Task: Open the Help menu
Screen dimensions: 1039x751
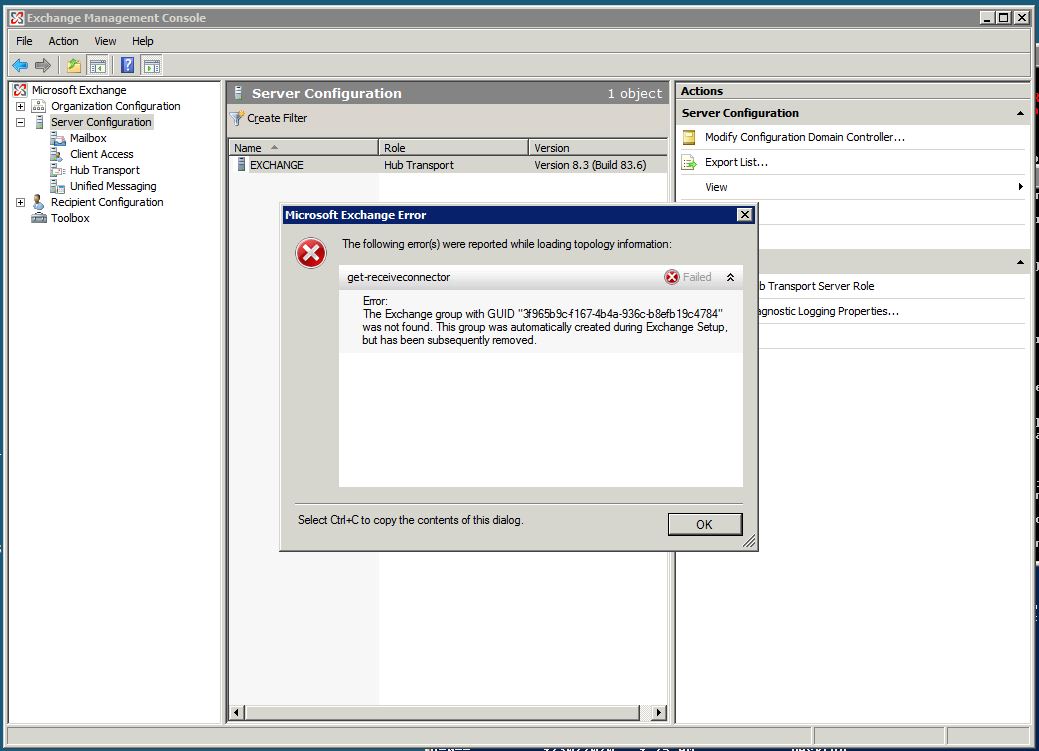Action: click(142, 41)
